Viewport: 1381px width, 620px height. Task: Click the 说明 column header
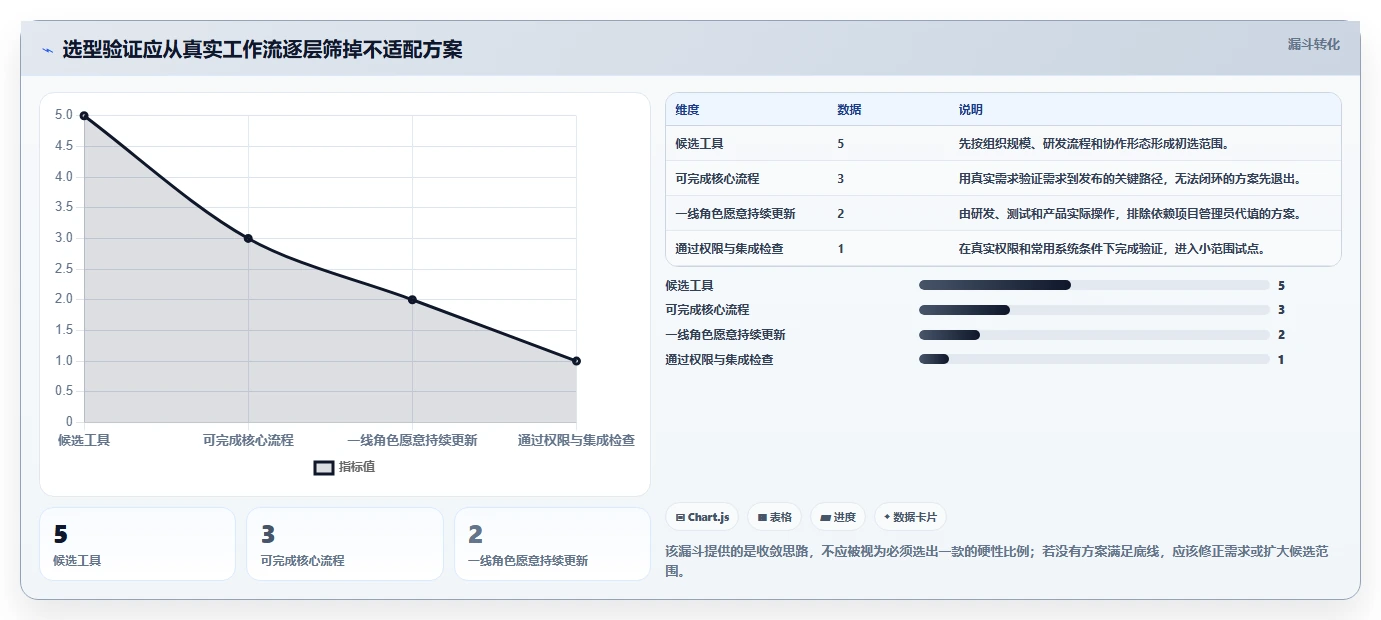[970, 110]
